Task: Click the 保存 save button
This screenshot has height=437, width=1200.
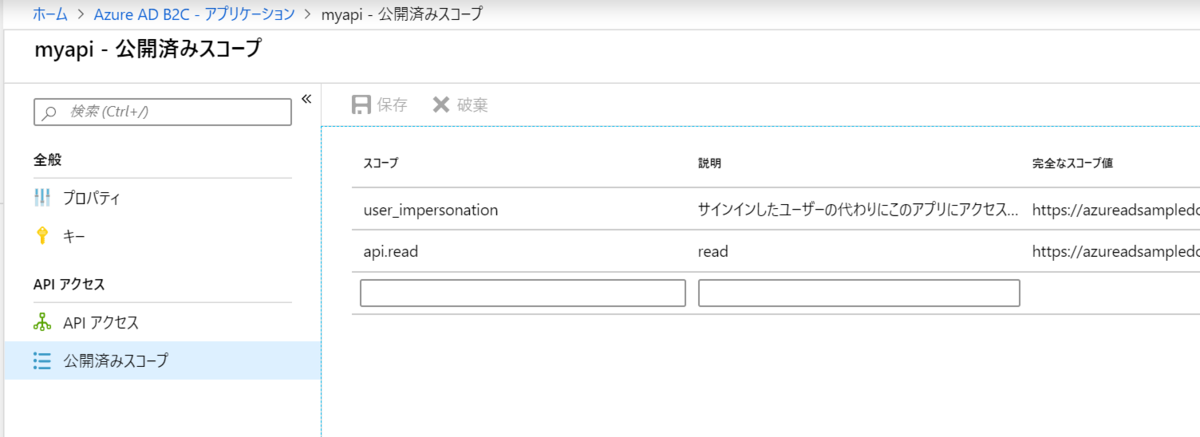Action: click(379, 104)
